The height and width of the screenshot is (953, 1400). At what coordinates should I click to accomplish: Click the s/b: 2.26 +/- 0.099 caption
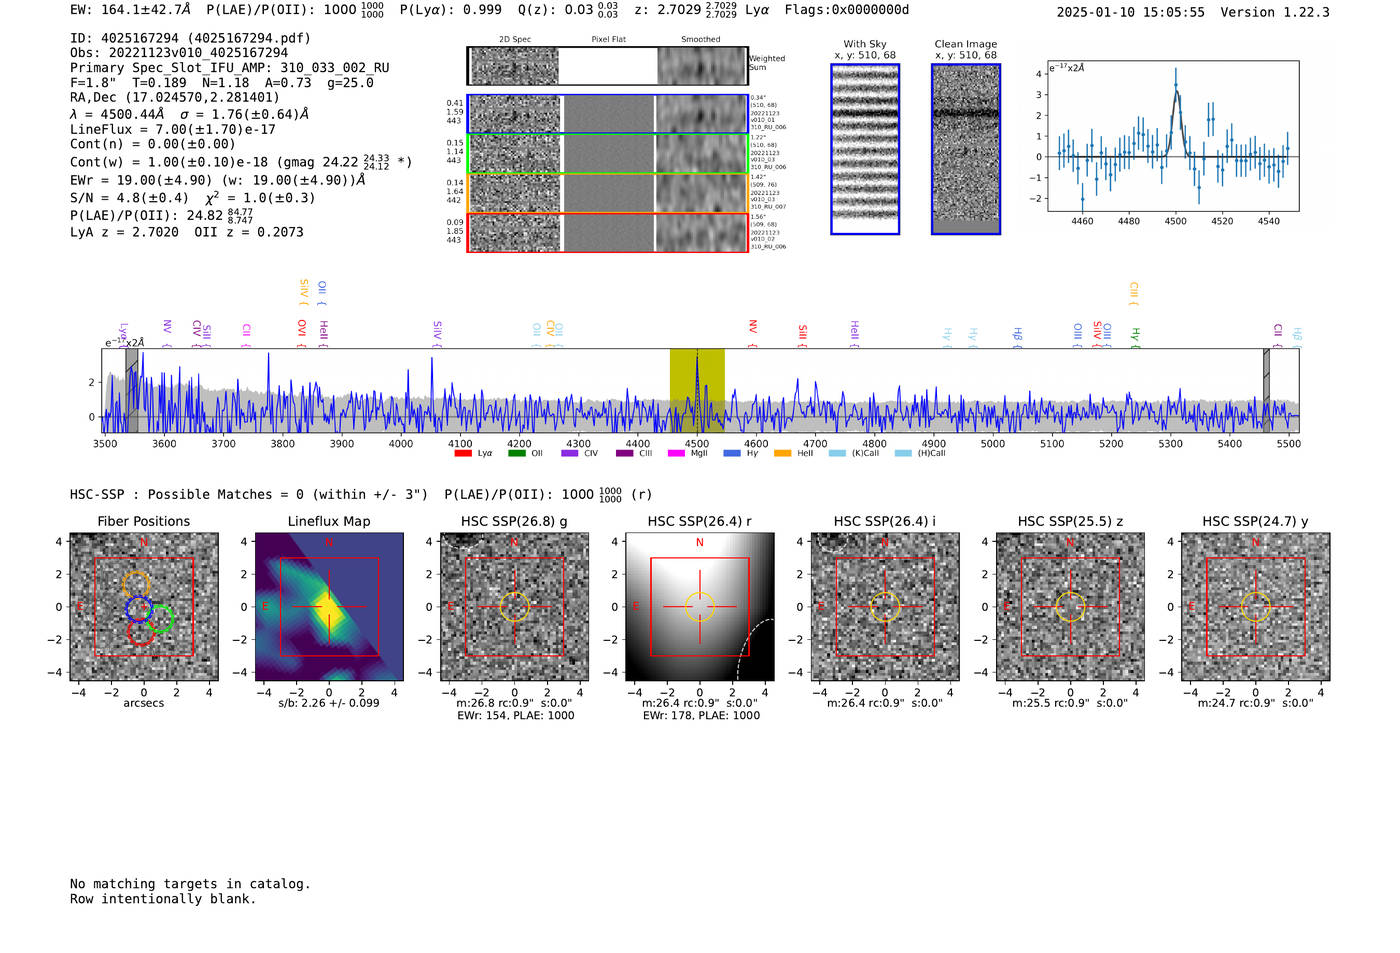point(329,703)
